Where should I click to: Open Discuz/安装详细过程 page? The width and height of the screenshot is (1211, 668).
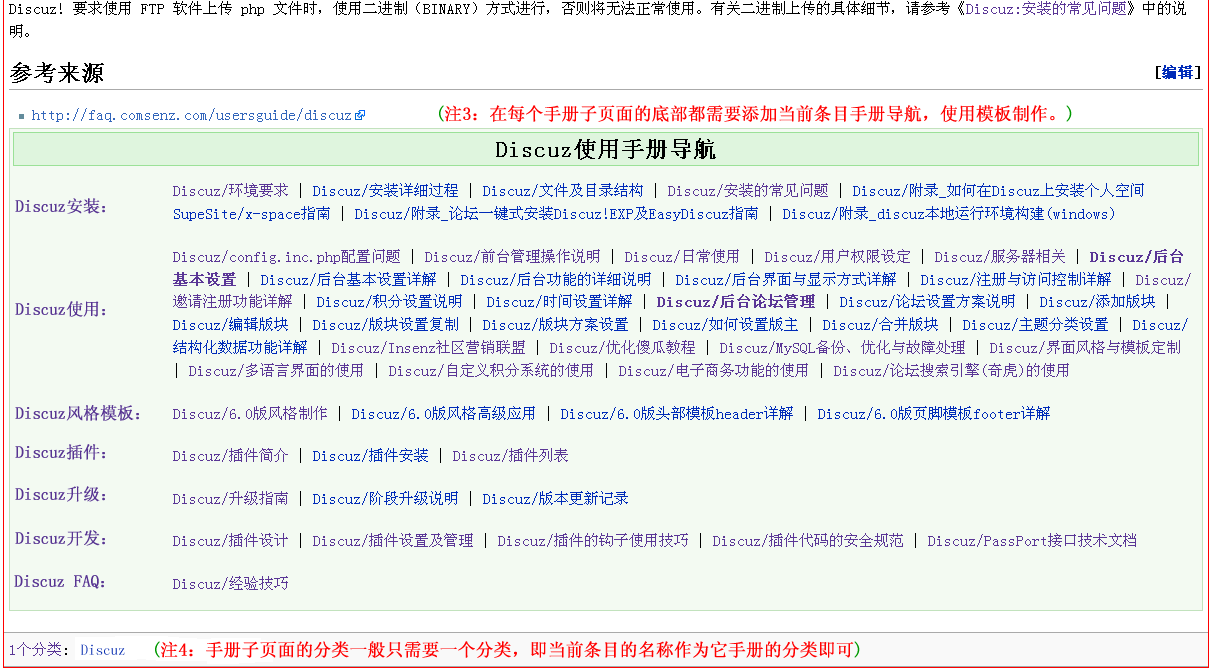point(385,190)
